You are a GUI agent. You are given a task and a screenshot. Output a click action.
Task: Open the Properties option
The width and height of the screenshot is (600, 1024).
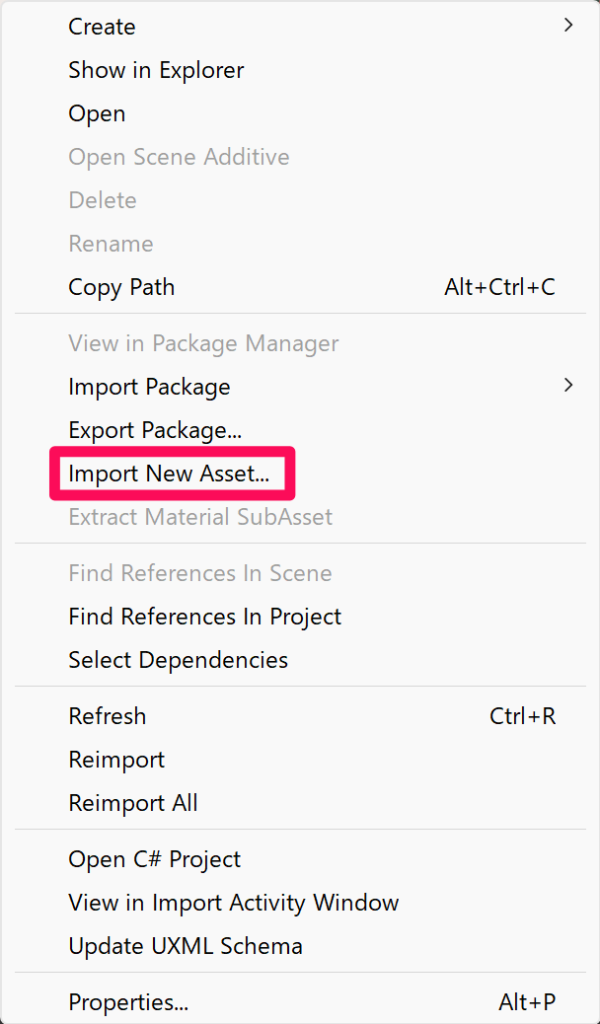128,1002
